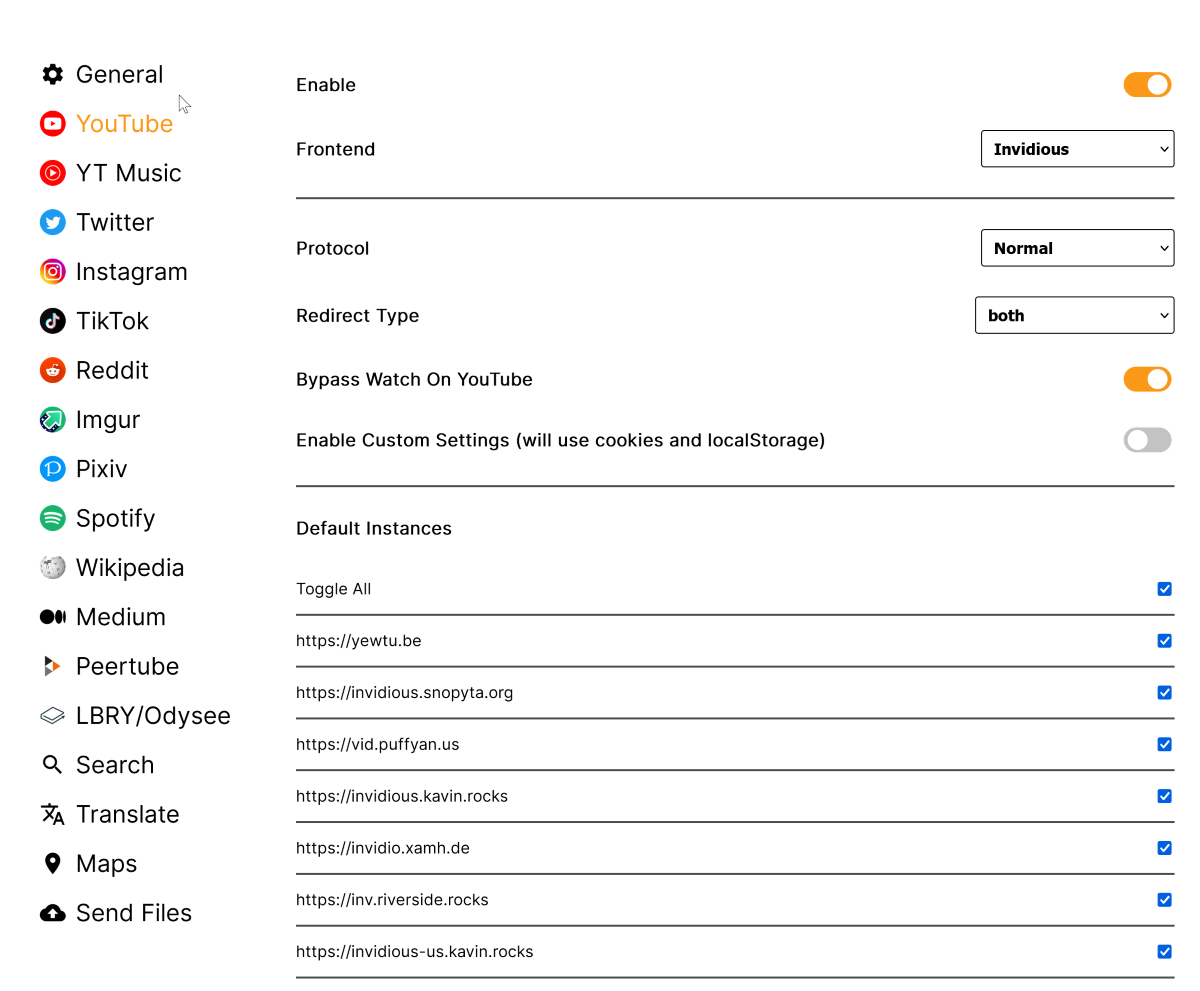Select the Instagram camera icon
The height and width of the screenshot is (991, 1200).
(x=52, y=271)
